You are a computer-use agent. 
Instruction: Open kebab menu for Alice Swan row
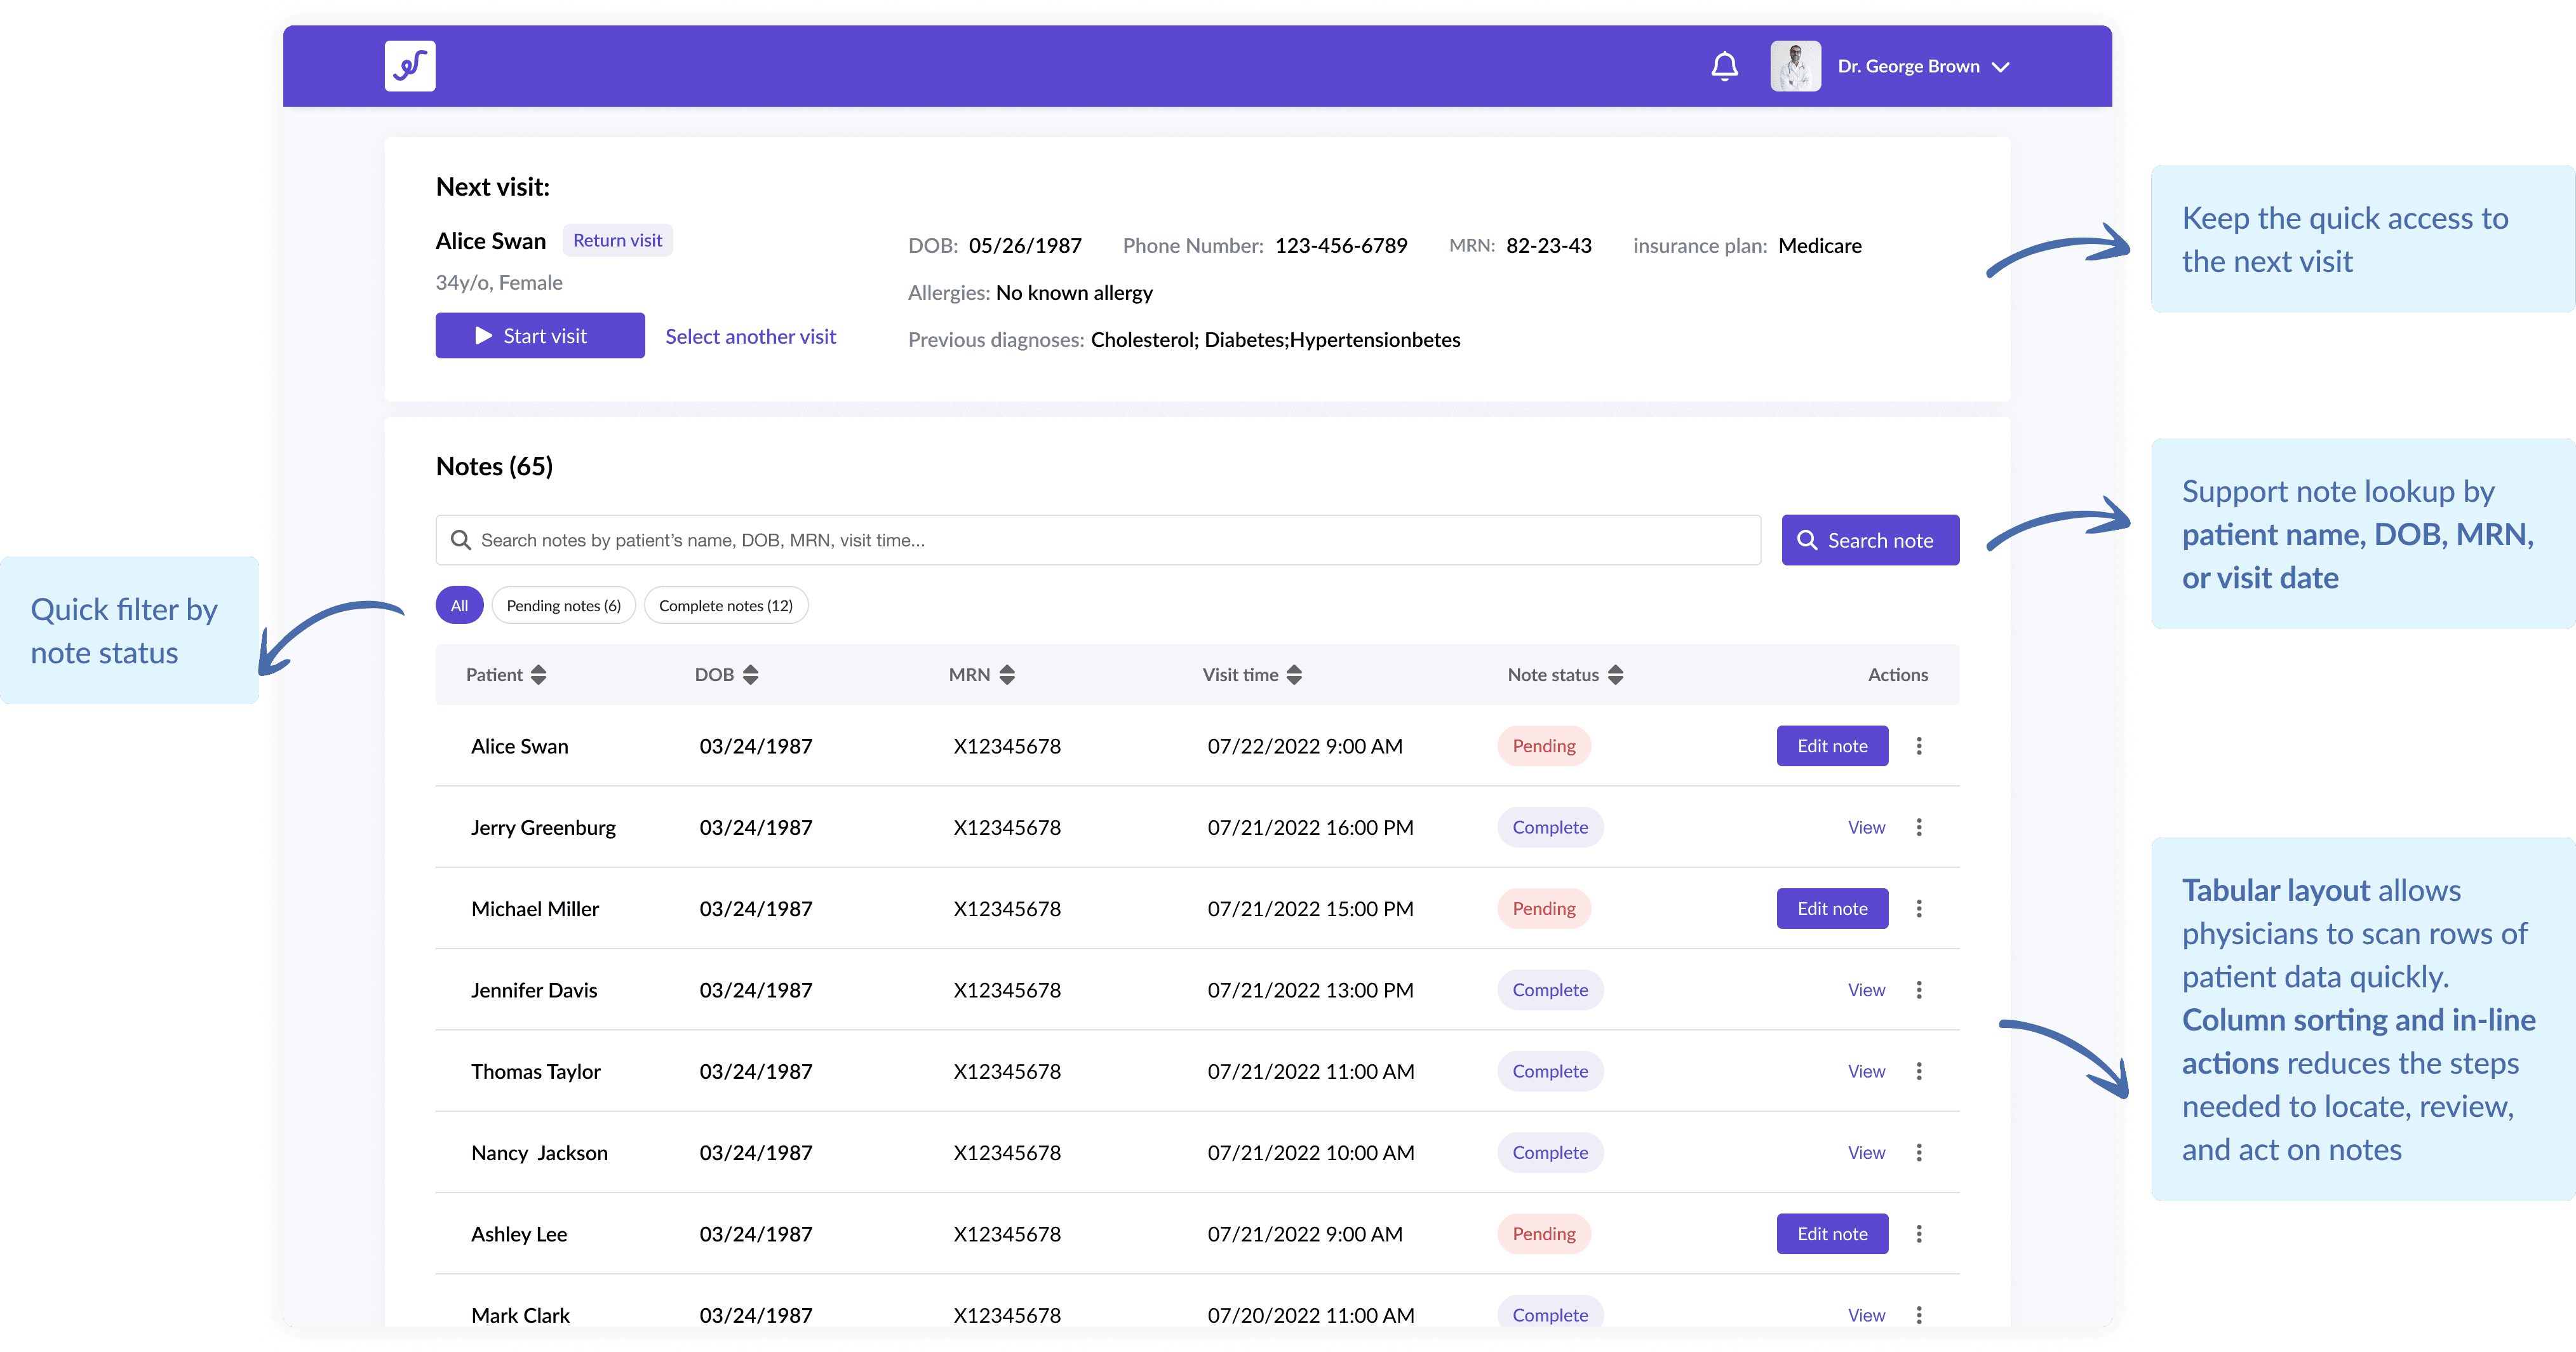[x=1918, y=746]
